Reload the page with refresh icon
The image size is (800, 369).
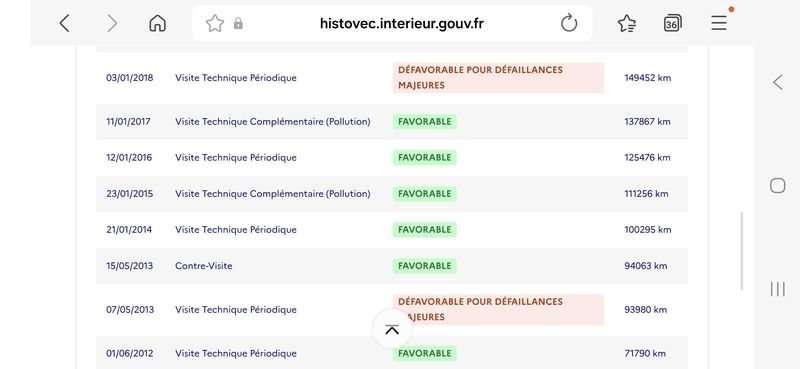tap(568, 23)
